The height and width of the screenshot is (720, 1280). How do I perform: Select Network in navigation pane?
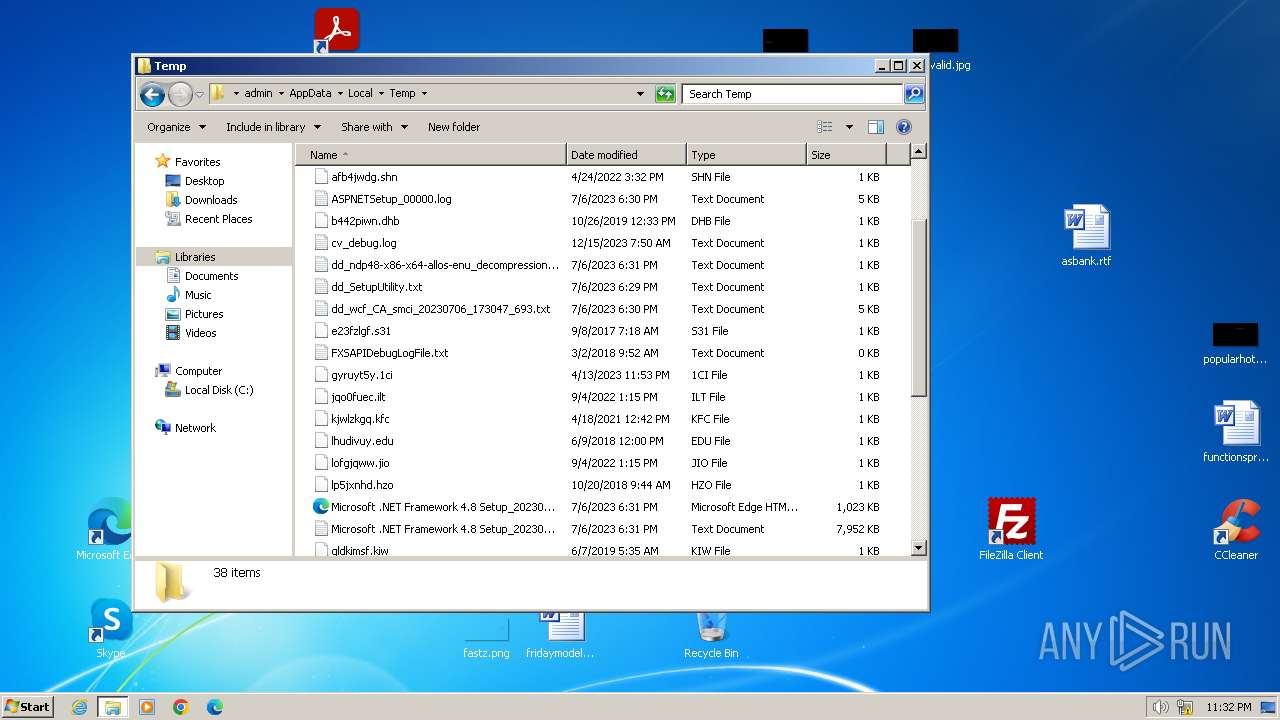195,428
